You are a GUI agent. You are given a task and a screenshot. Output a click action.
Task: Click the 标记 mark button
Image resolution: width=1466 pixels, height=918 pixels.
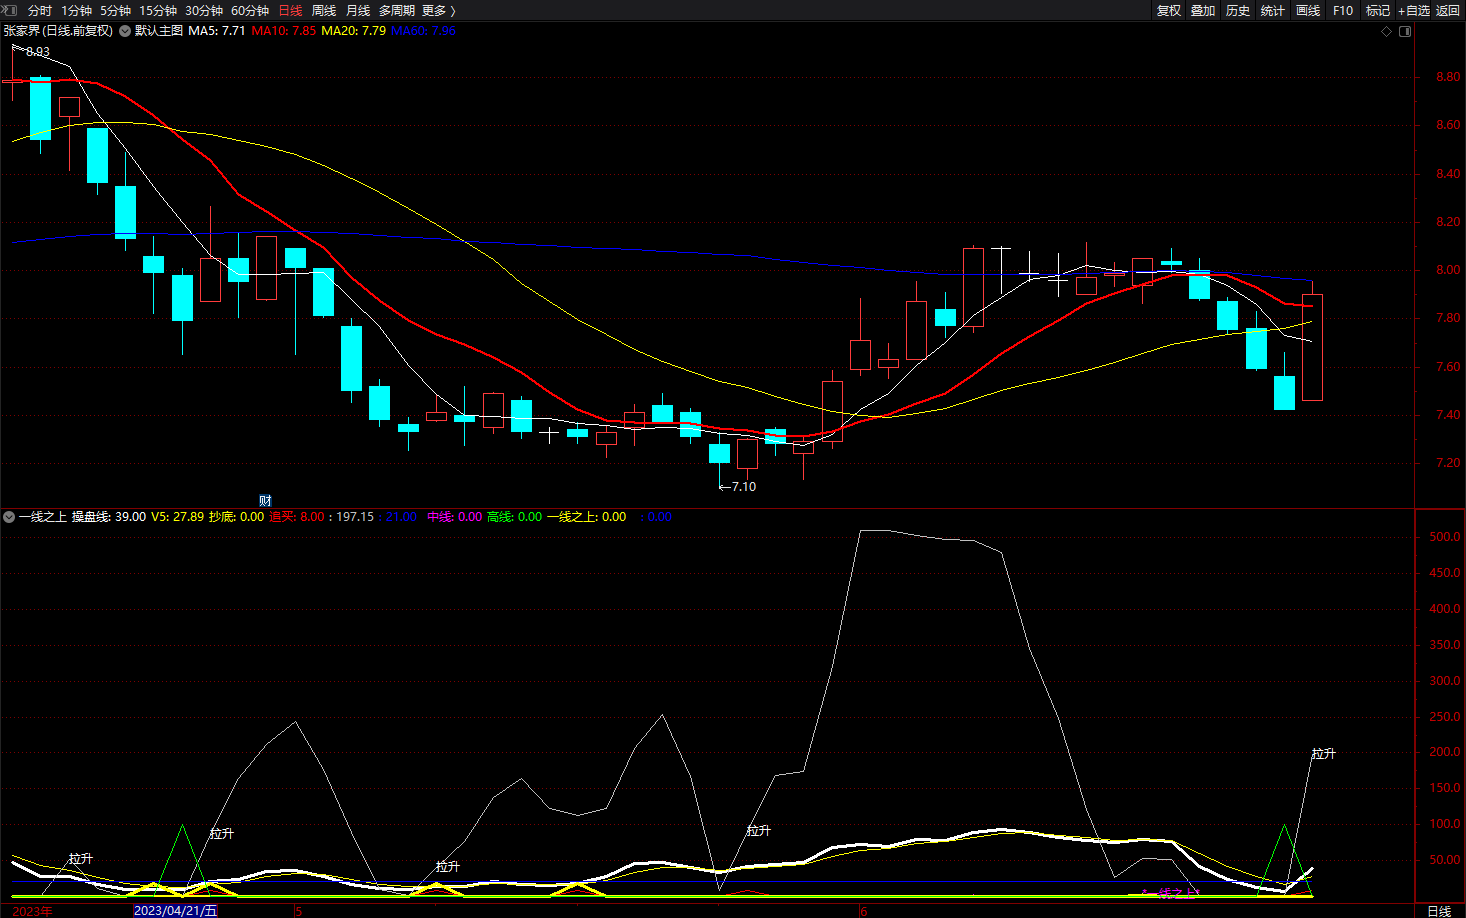[1378, 10]
